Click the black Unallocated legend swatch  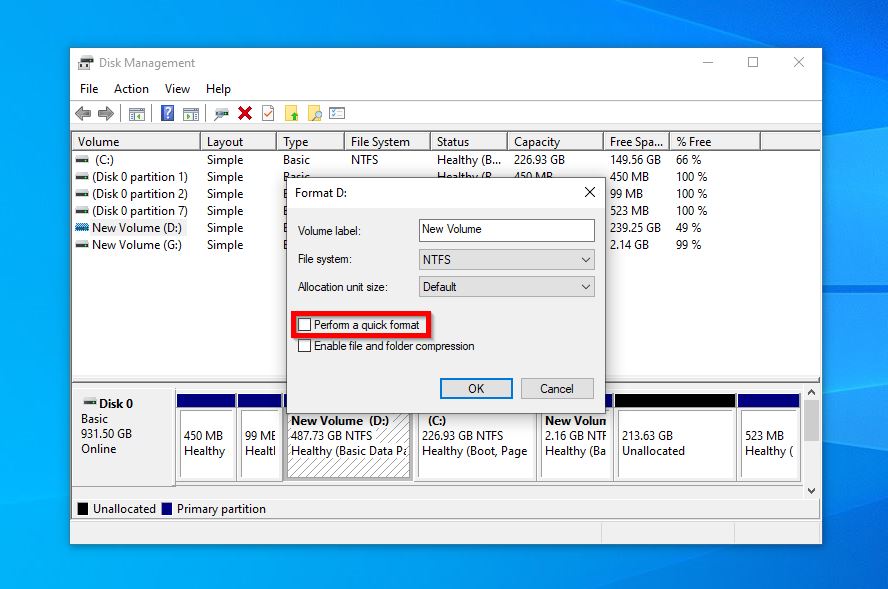pyautogui.click(x=83, y=509)
